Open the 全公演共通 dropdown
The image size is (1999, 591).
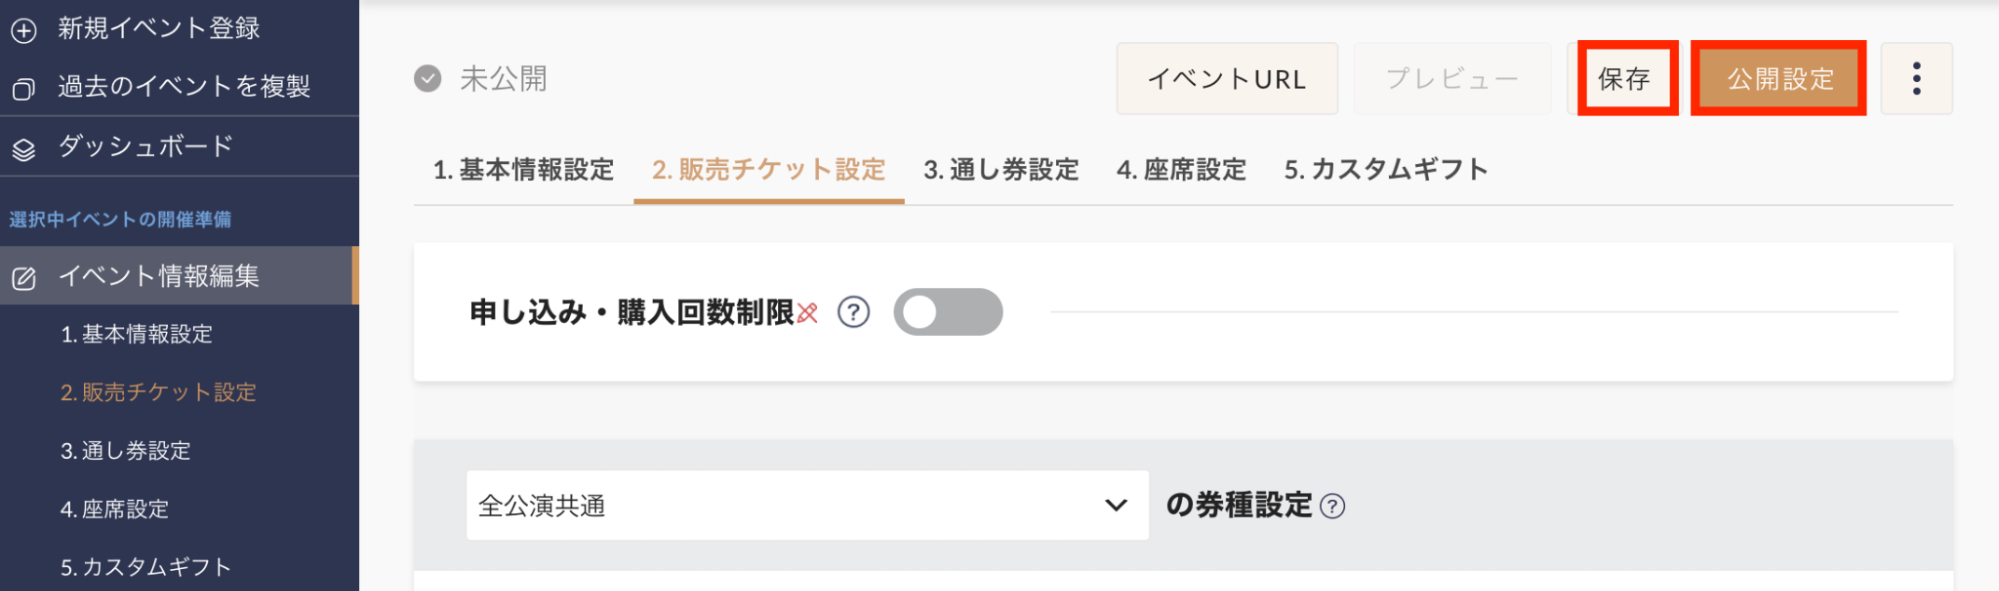[x=807, y=505]
